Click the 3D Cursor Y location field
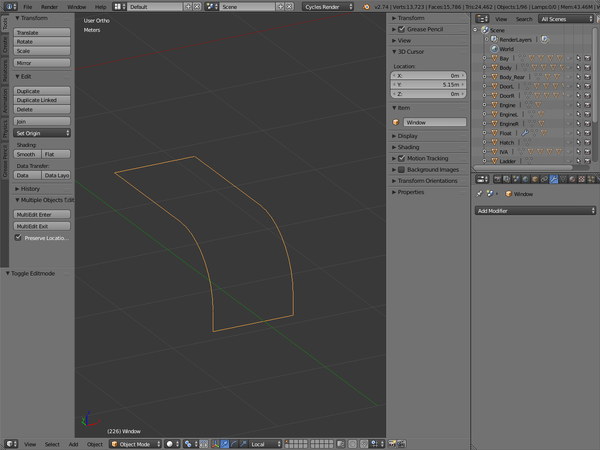 tap(429, 85)
